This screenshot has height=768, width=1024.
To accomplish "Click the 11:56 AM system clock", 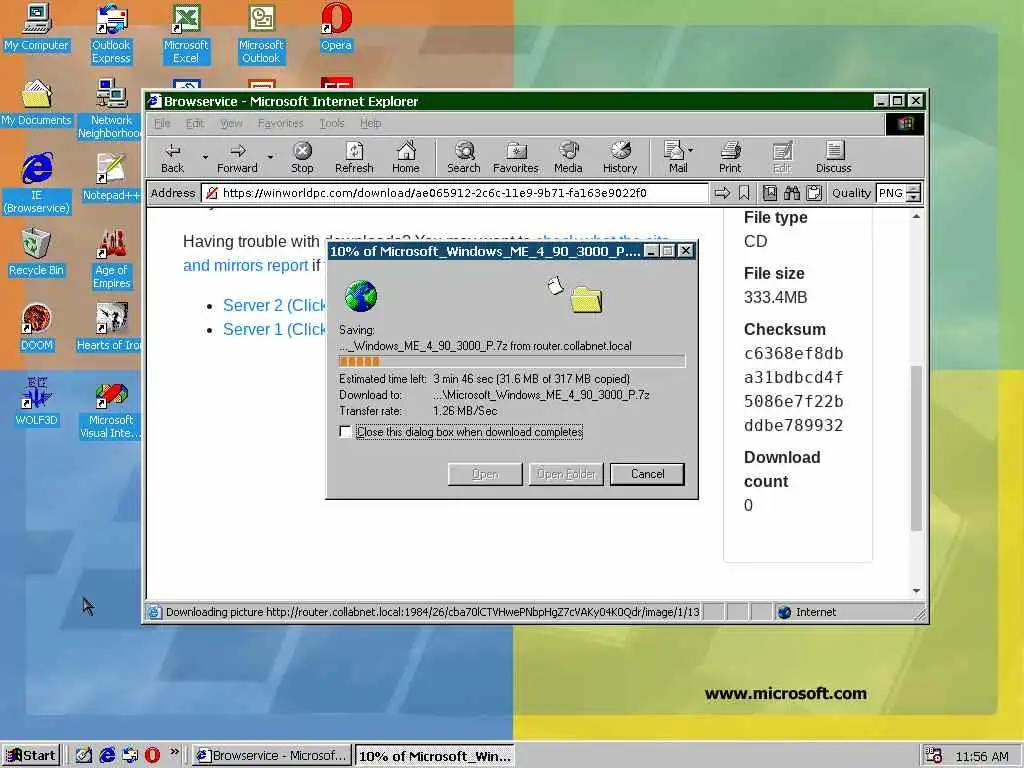I will tap(982, 756).
